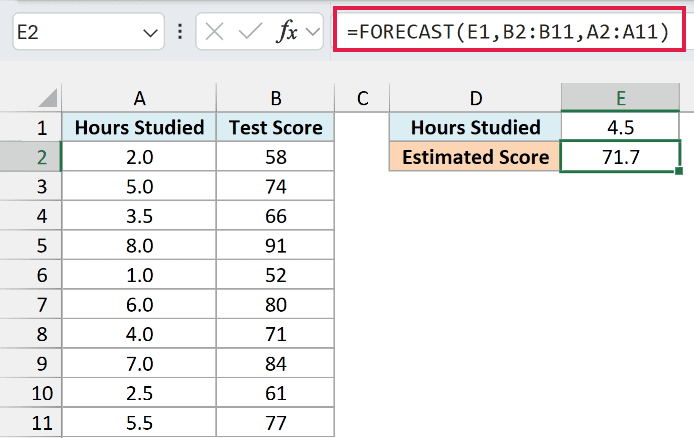Select row 6 header

(x=31, y=275)
